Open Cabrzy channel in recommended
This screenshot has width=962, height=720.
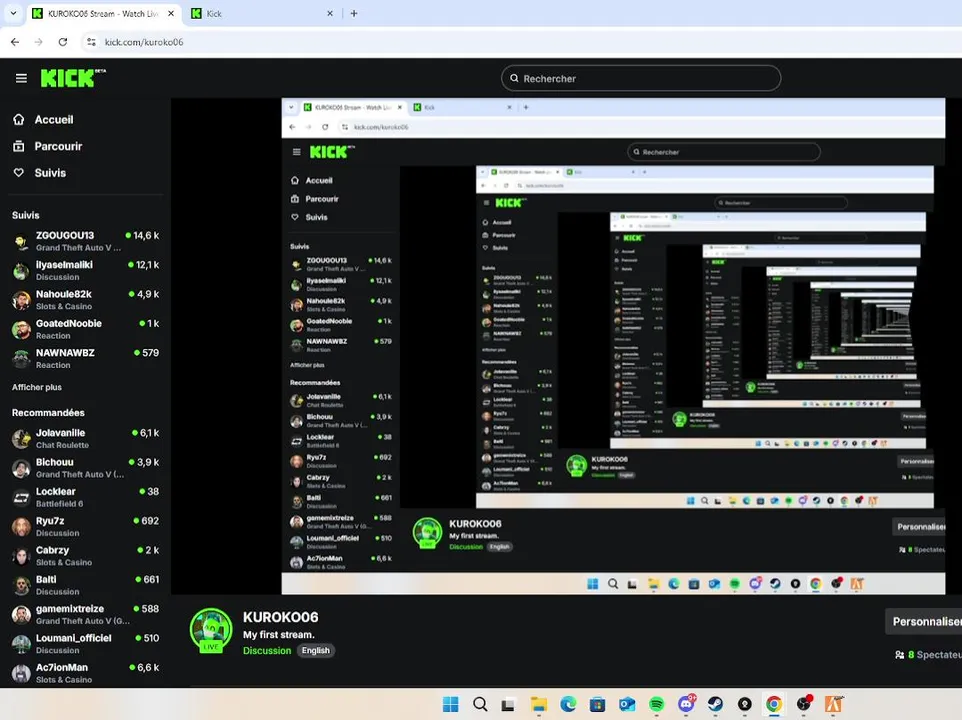[85, 556]
